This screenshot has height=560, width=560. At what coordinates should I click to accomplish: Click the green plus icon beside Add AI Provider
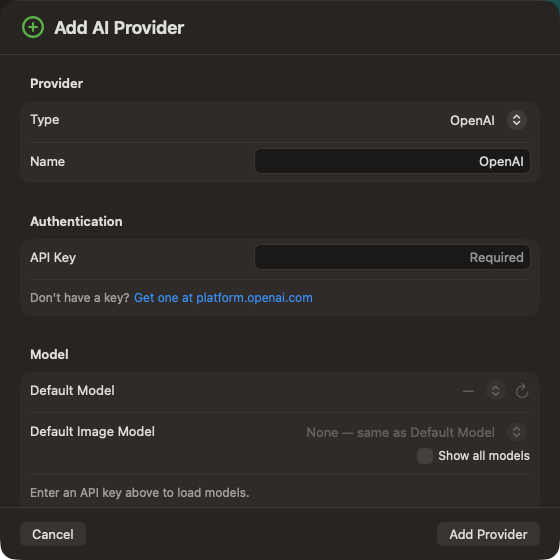(x=33, y=27)
